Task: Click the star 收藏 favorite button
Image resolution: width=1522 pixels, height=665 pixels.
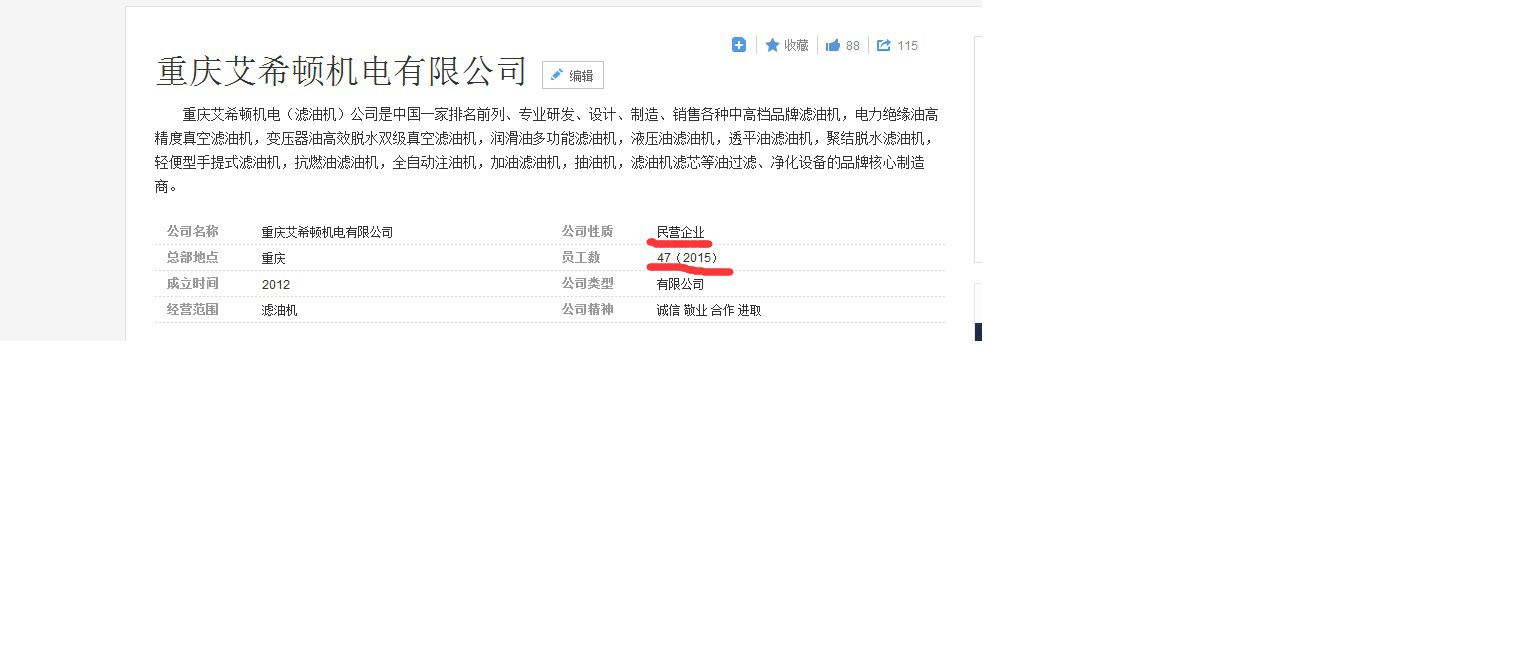Action: click(x=787, y=45)
